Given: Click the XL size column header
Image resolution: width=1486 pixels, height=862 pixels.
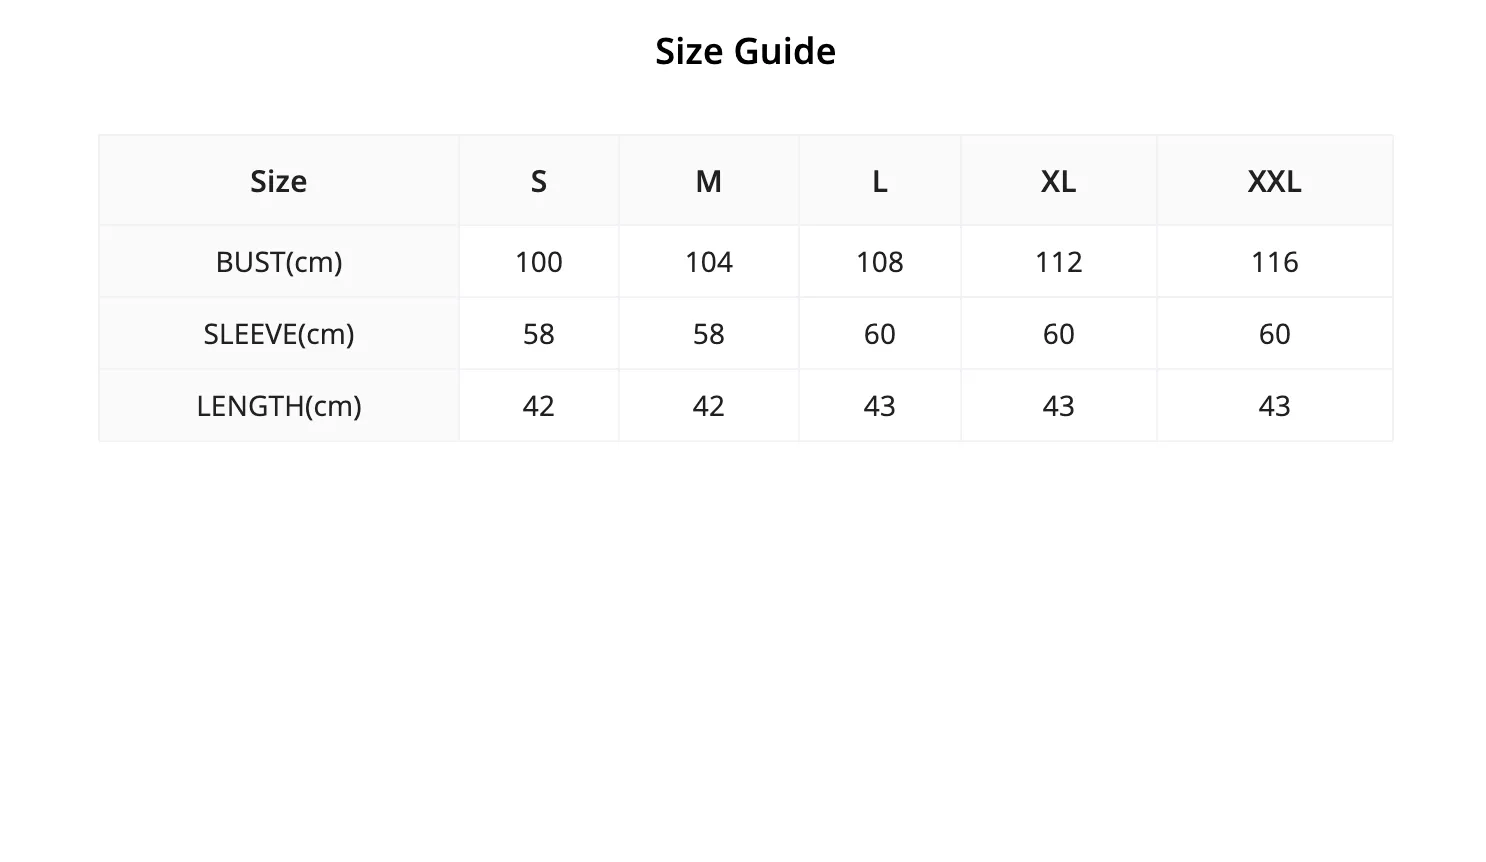Looking at the screenshot, I should click(1059, 181).
